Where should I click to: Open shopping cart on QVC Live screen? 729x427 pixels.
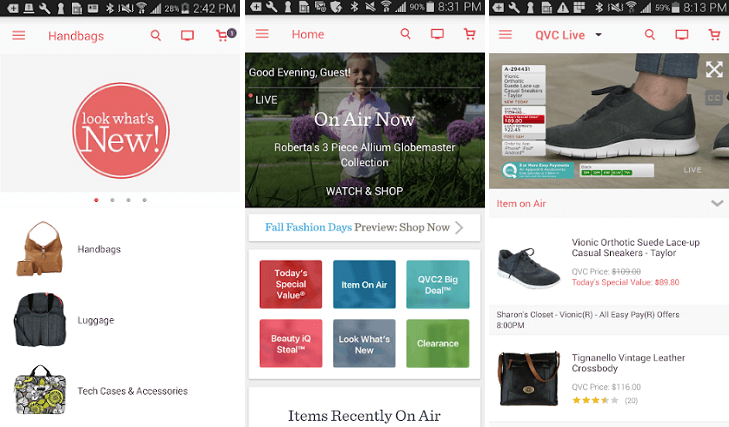(714, 35)
